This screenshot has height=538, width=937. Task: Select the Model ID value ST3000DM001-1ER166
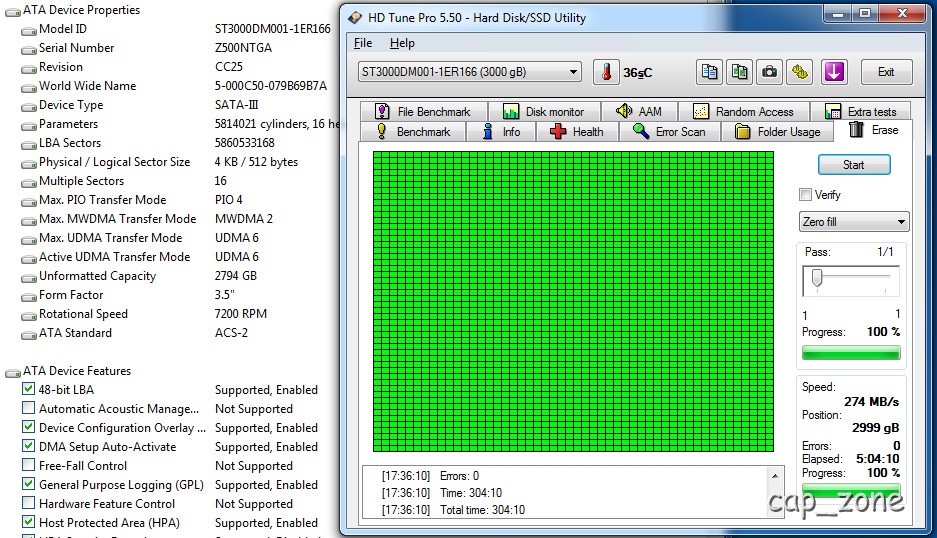pos(272,29)
